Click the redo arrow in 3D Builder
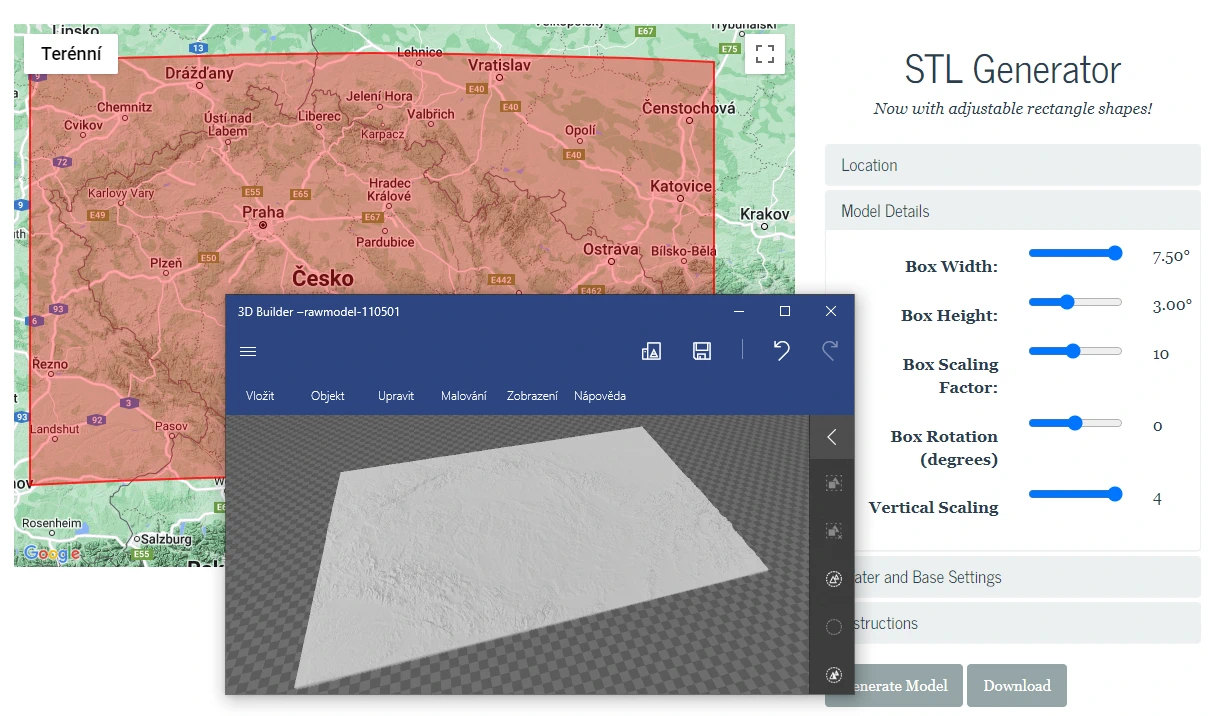The height and width of the screenshot is (716, 1211). 830,350
